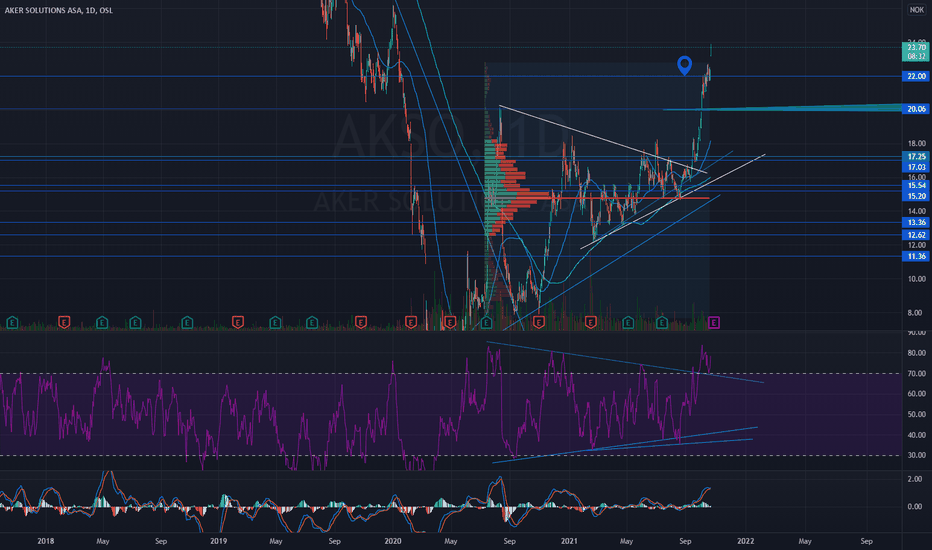Select the 17.03 price level label

(x=916, y=167)
